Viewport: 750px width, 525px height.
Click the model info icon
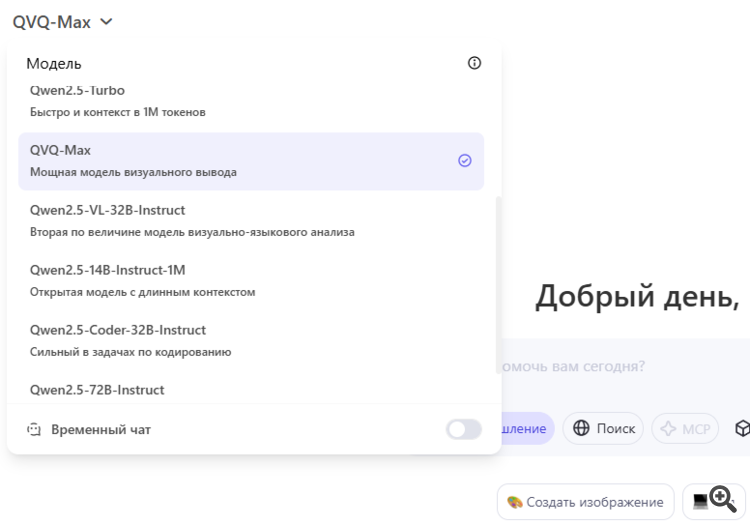coord(474,63)
